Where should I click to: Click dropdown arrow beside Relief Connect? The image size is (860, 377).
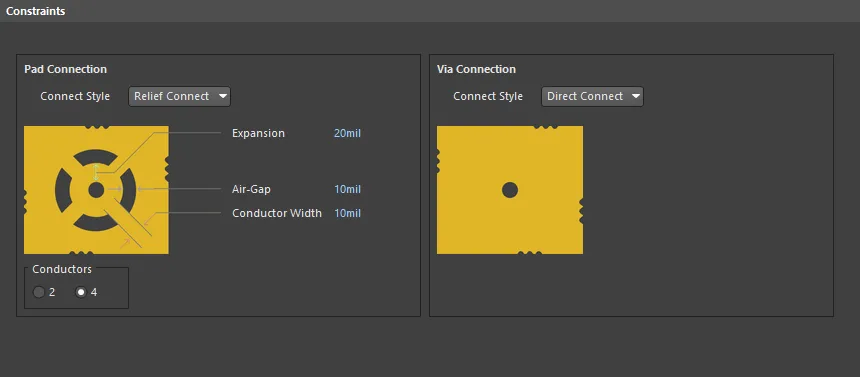(222, 96)
